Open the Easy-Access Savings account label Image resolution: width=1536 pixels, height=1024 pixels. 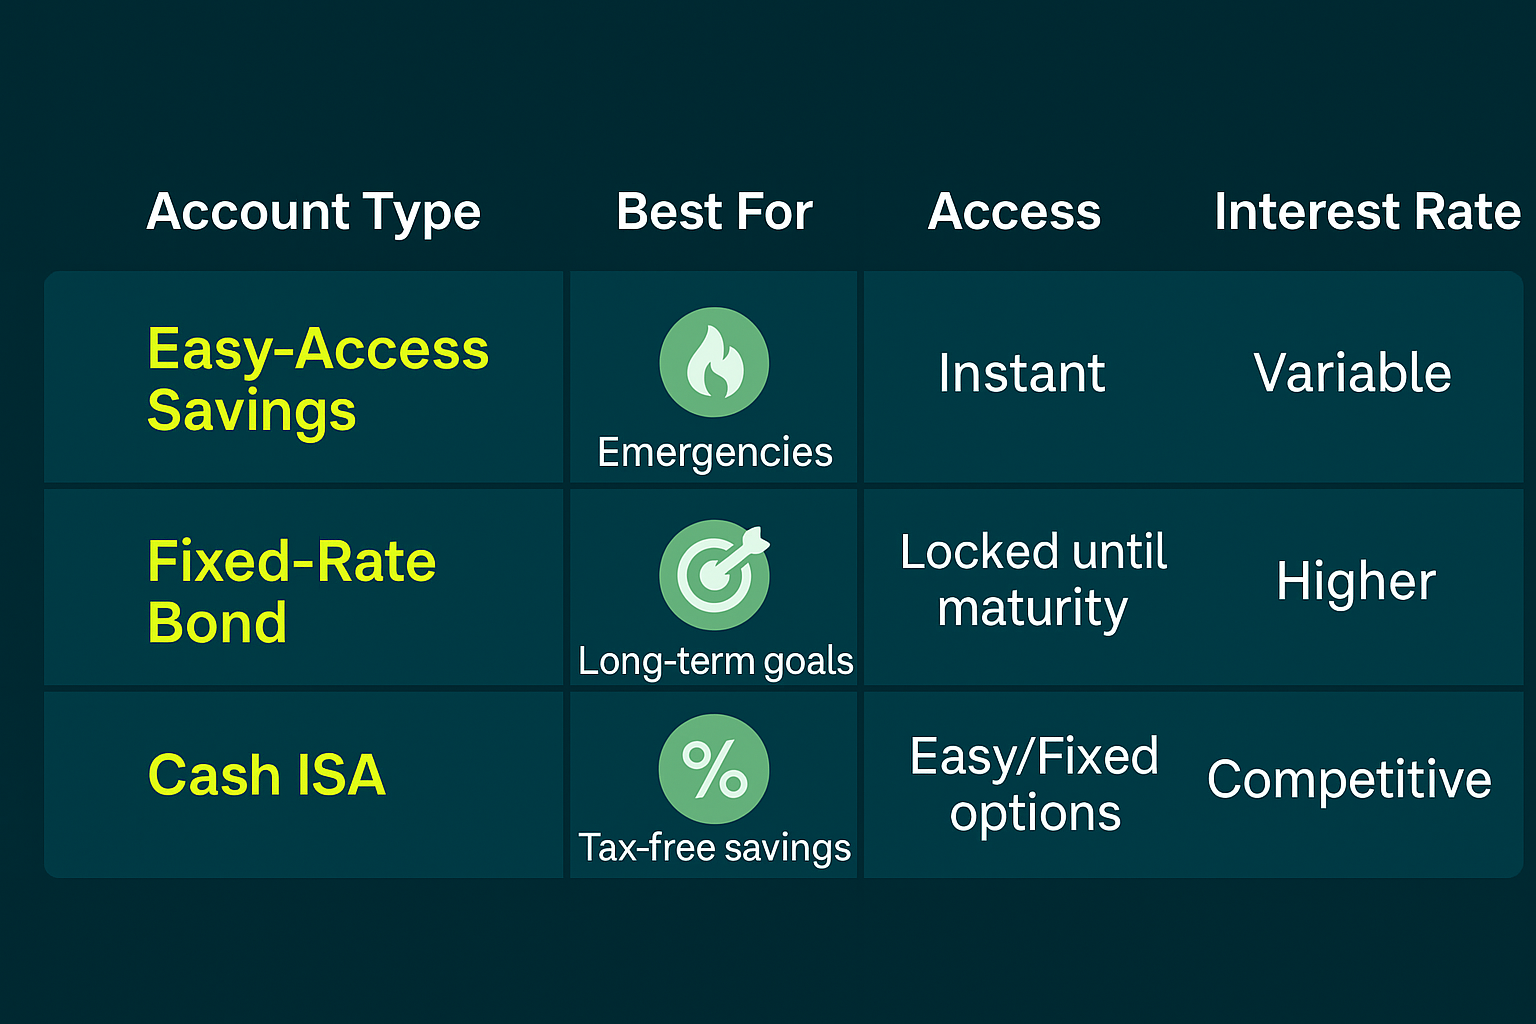click(318, 379)
